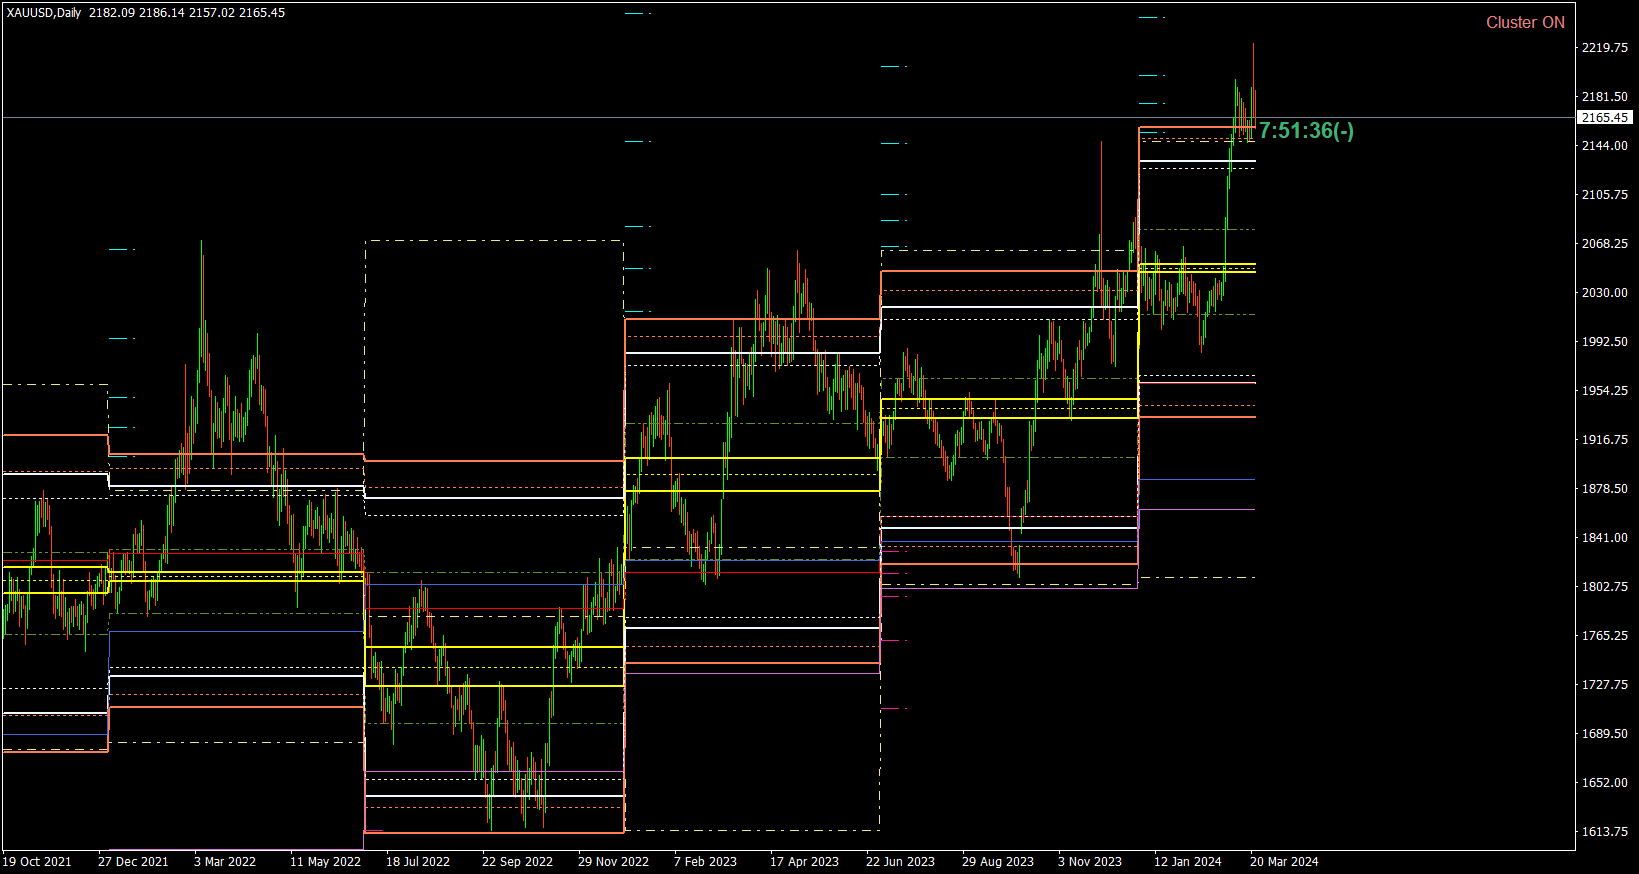Click the 12 Jan 2024 date label
1639x874 pixels.
click(1188, 862)
